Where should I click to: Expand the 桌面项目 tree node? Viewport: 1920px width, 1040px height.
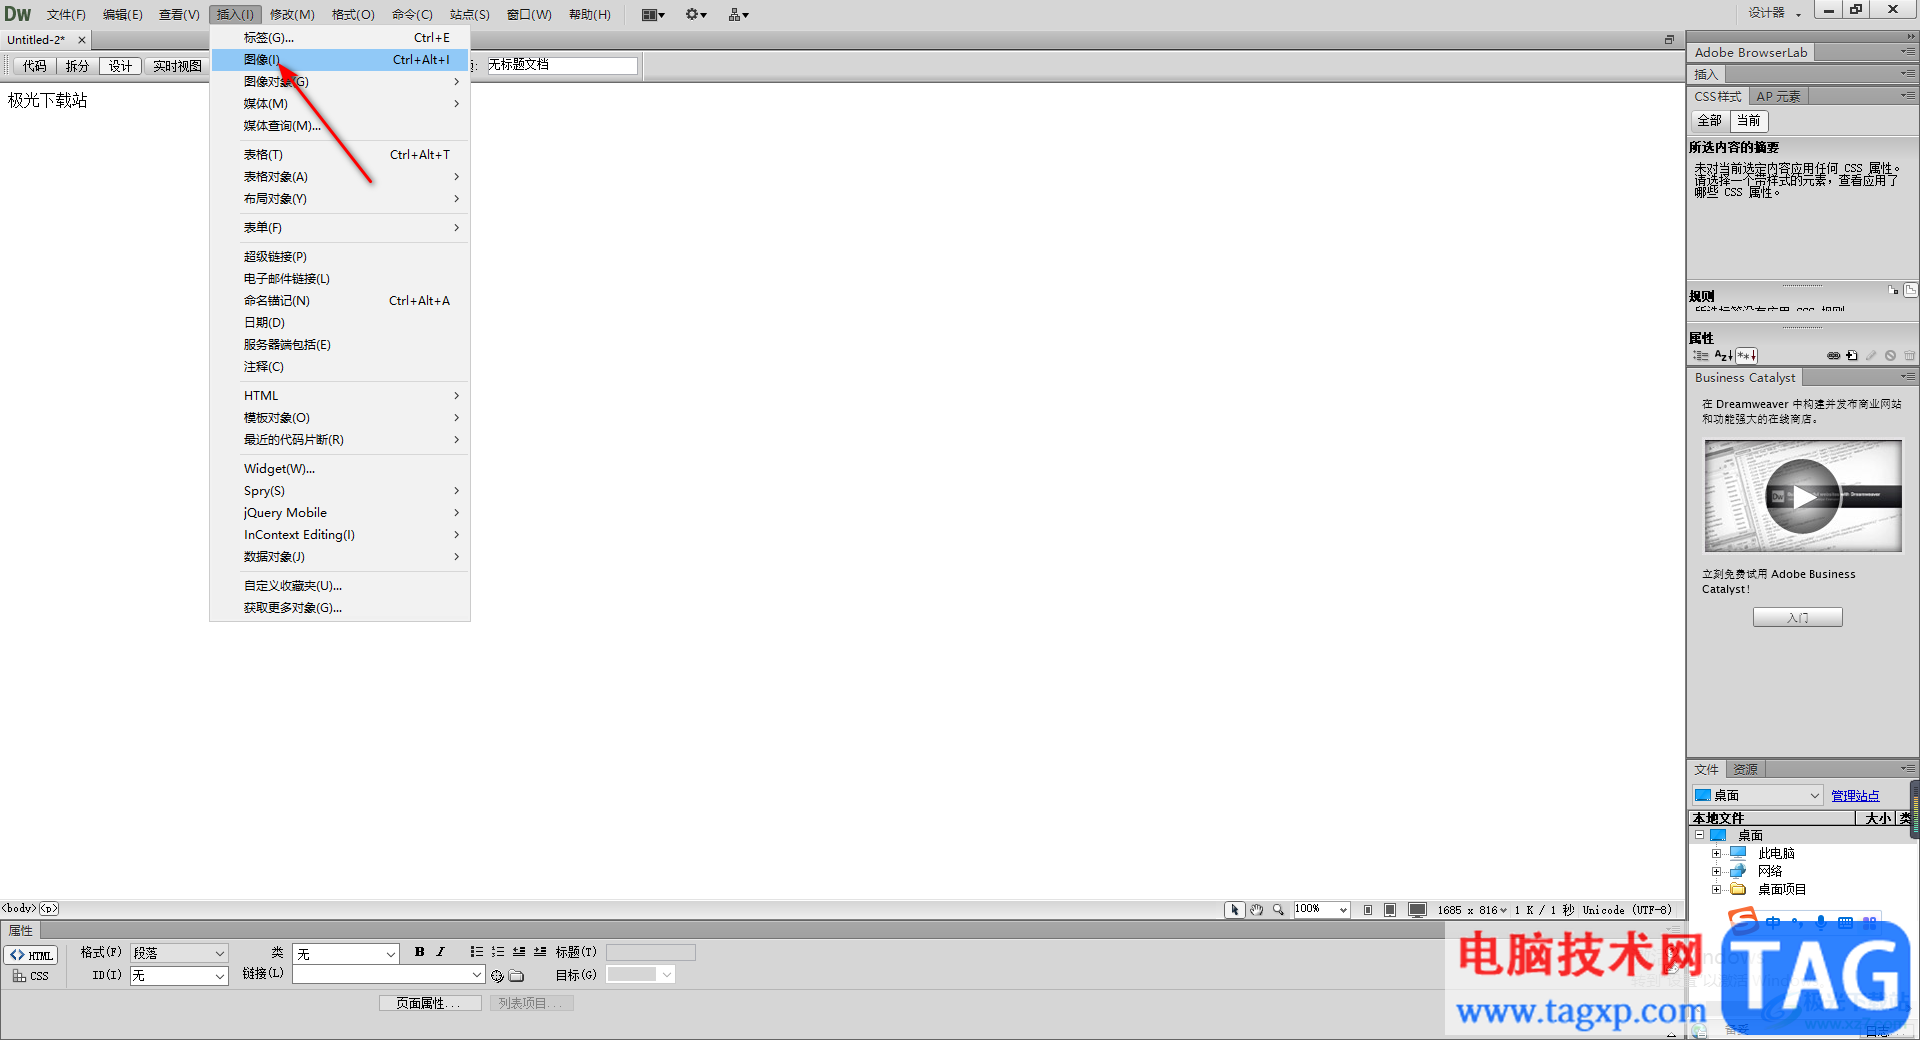1716,889
